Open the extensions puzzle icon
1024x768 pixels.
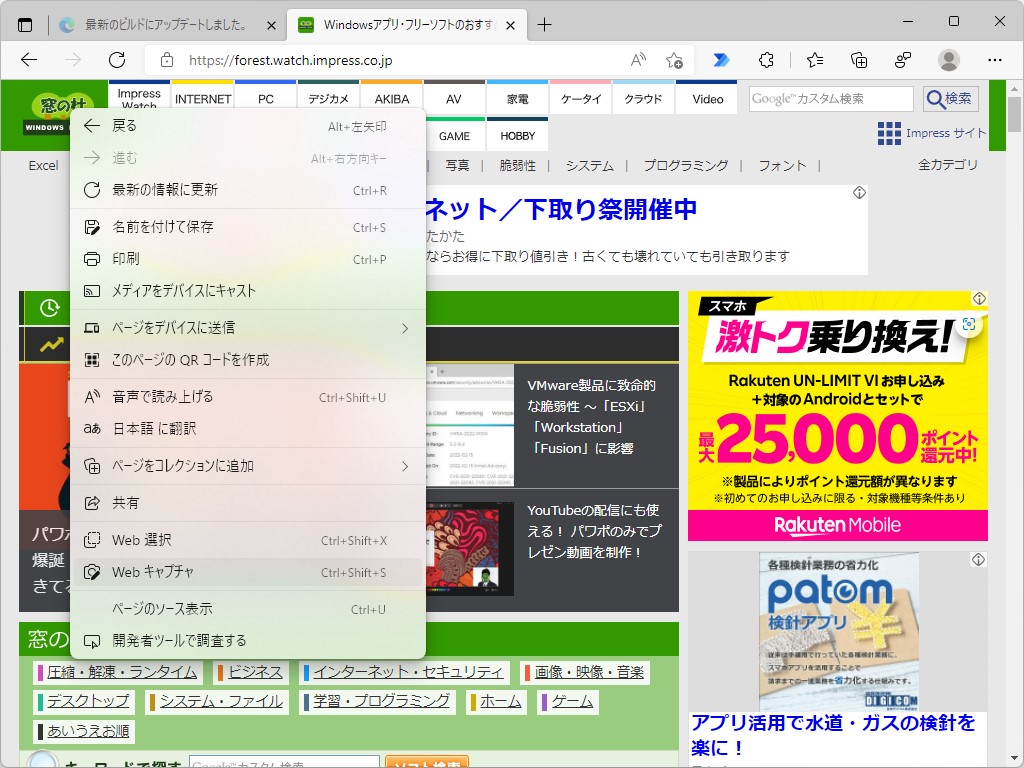click(766, 60)
